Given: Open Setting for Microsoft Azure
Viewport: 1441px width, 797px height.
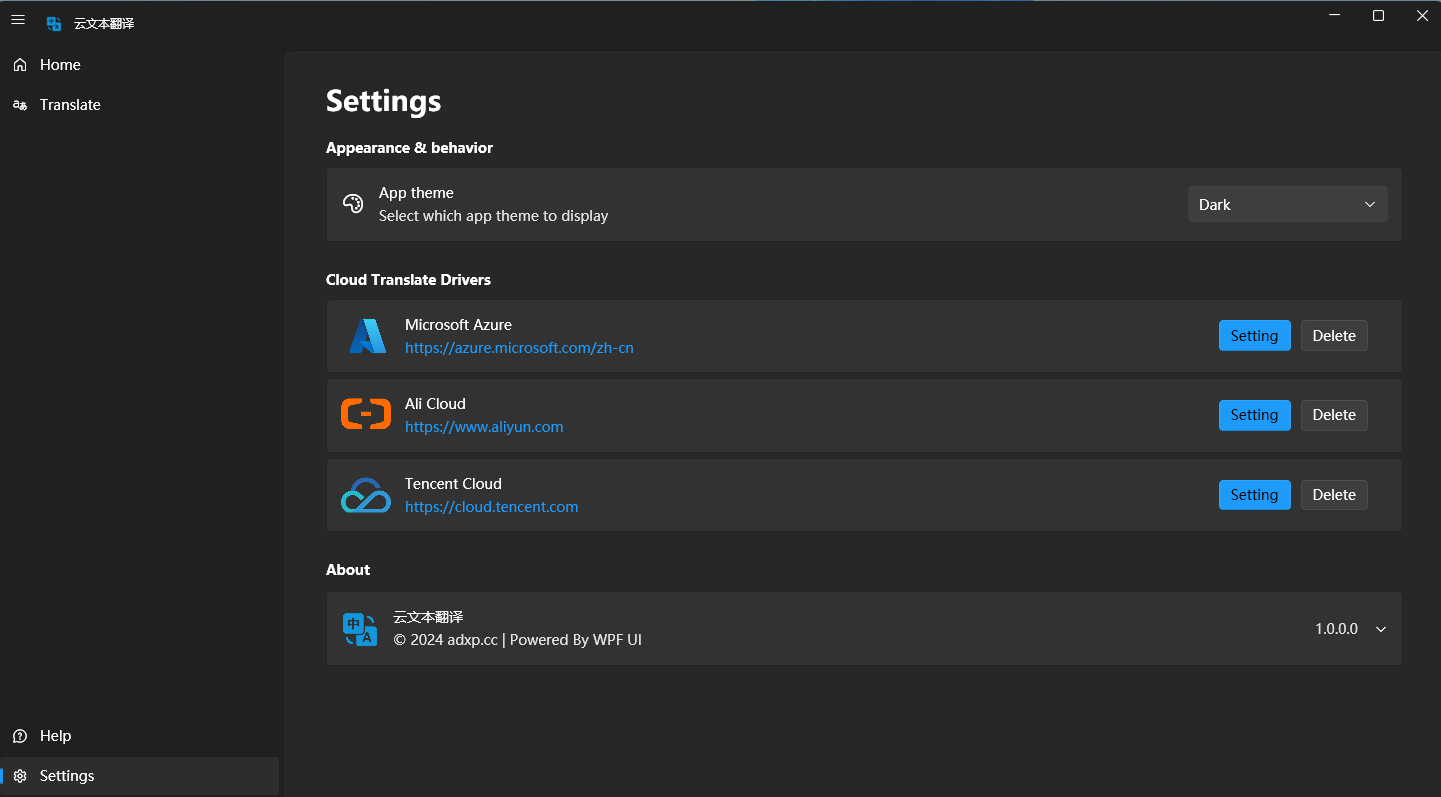Looking at the screenshot, I should (x=1254, y=336).
